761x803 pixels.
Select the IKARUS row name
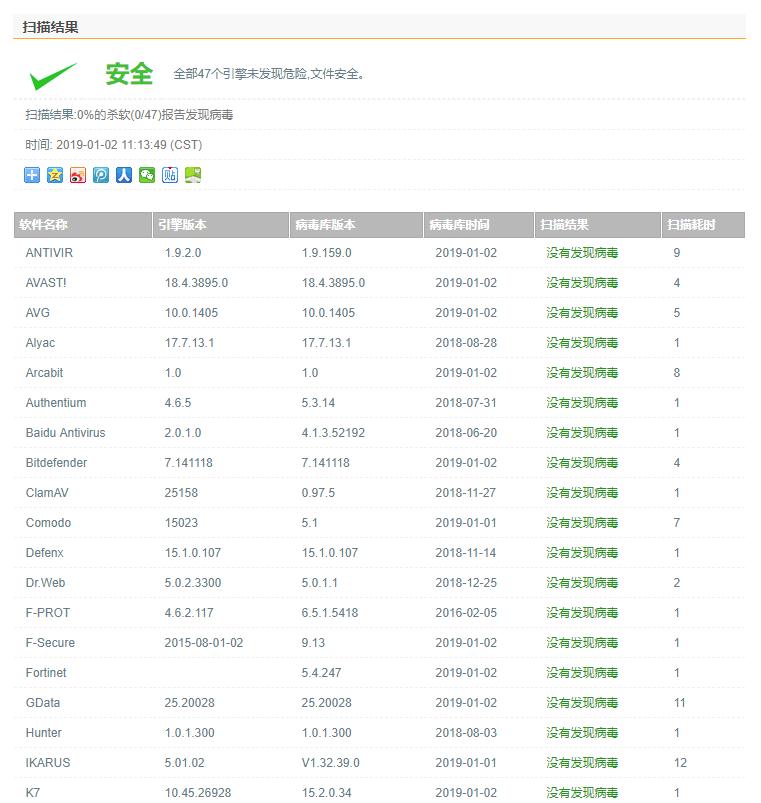48,763
